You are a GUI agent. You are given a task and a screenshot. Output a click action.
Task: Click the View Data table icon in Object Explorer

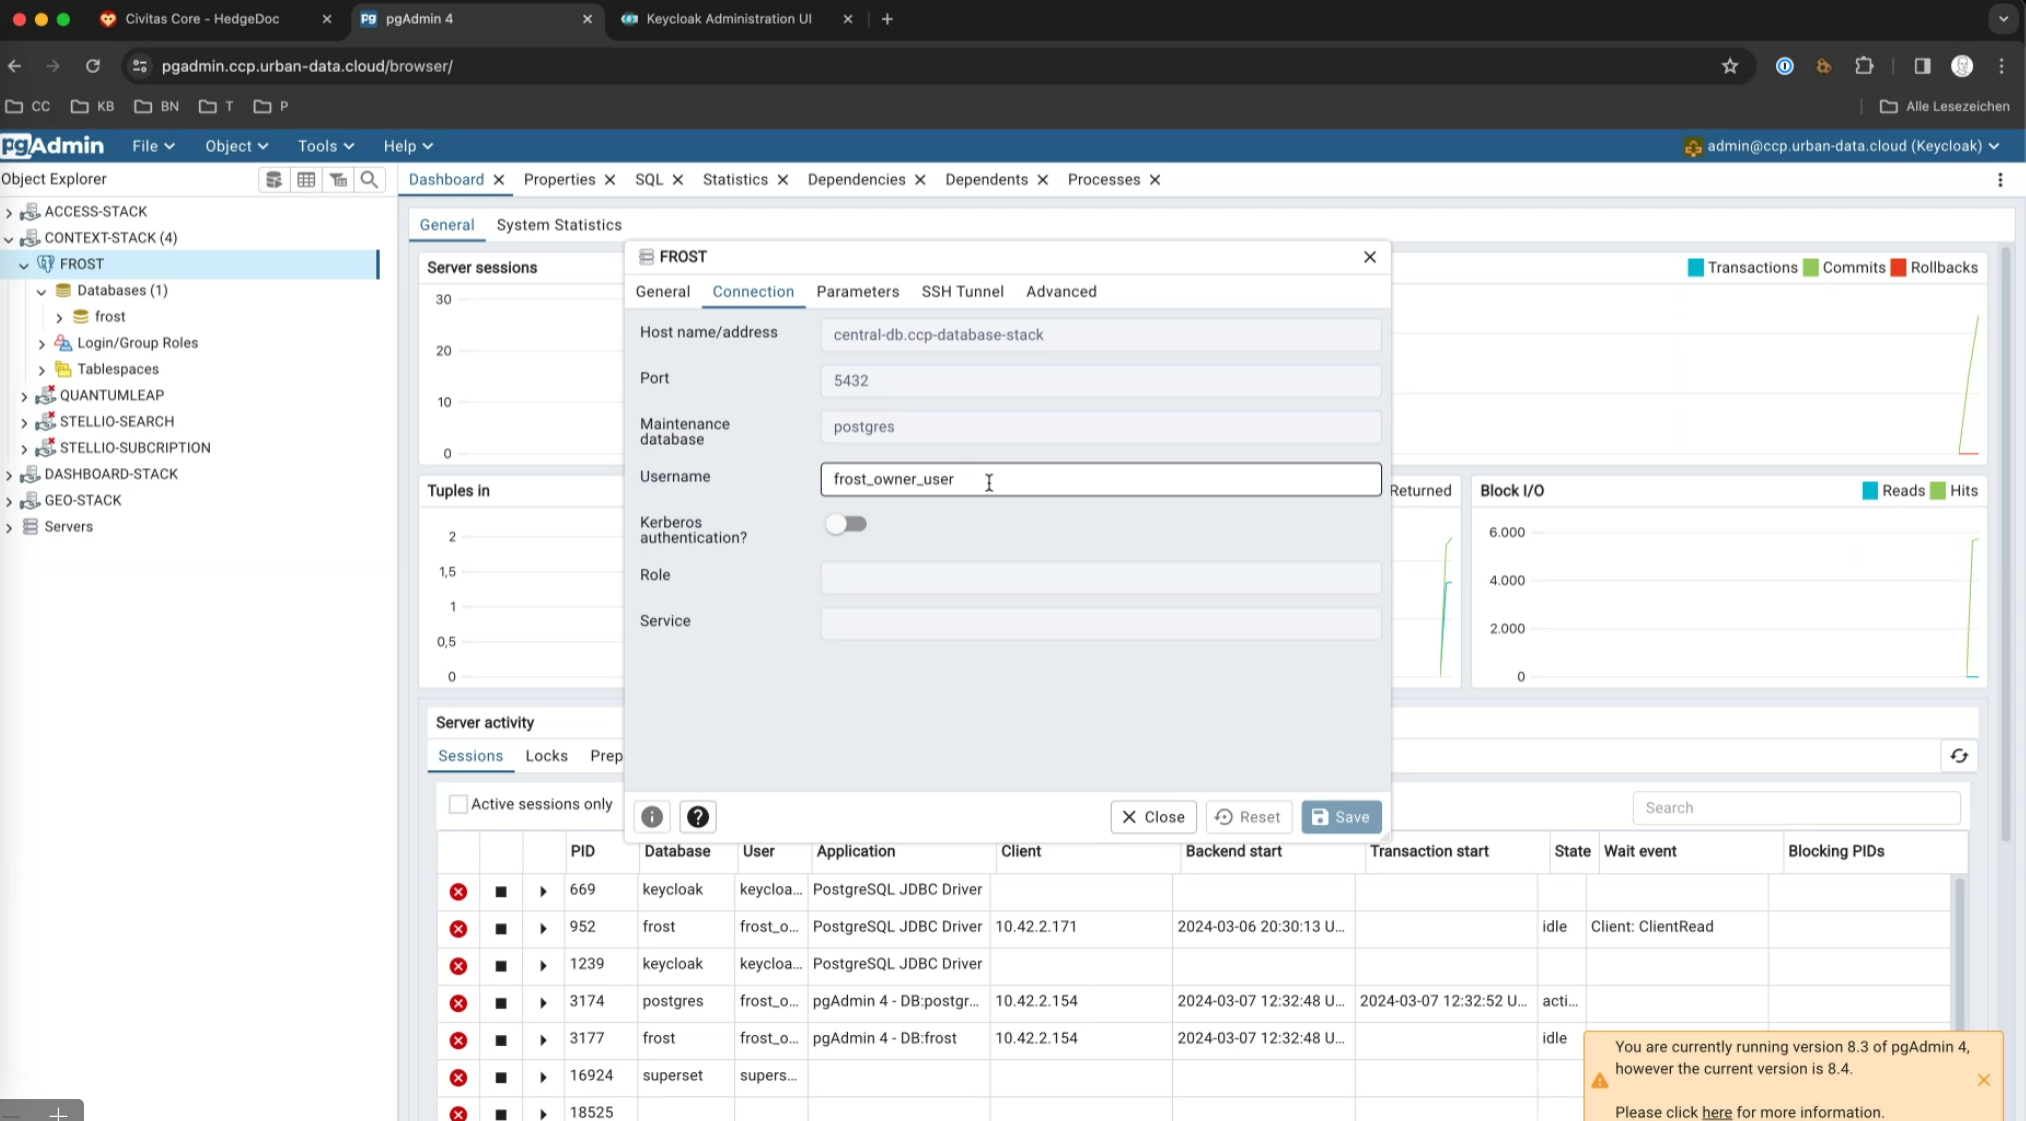[x=306, y=179]
